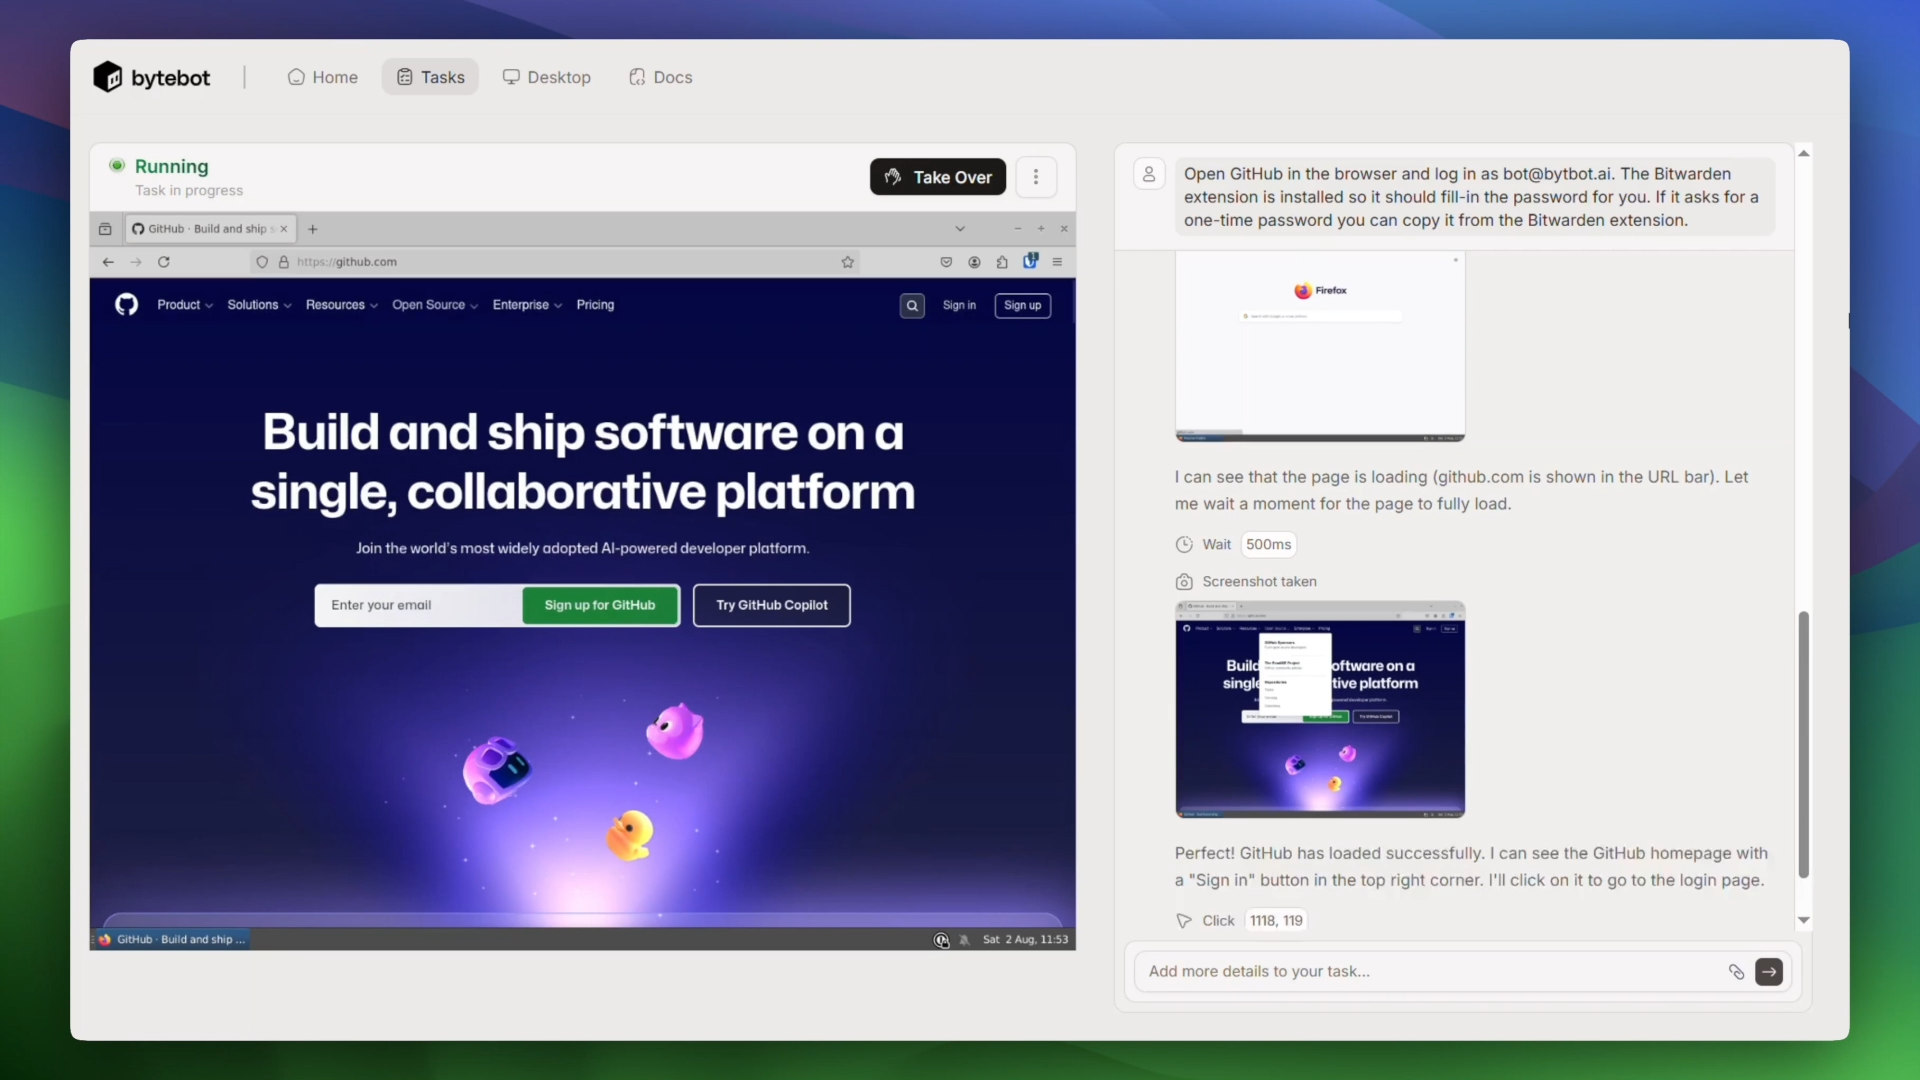Bookmark this page with the star
The image size is (1920, 1080).
(848, 262)
